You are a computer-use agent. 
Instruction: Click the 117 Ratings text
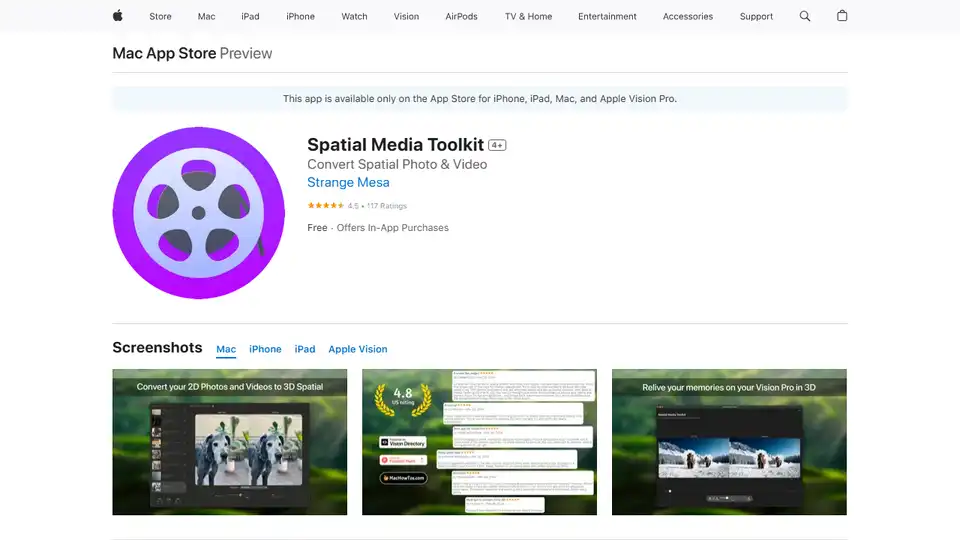pyautogui.click(x=387, y=206)
